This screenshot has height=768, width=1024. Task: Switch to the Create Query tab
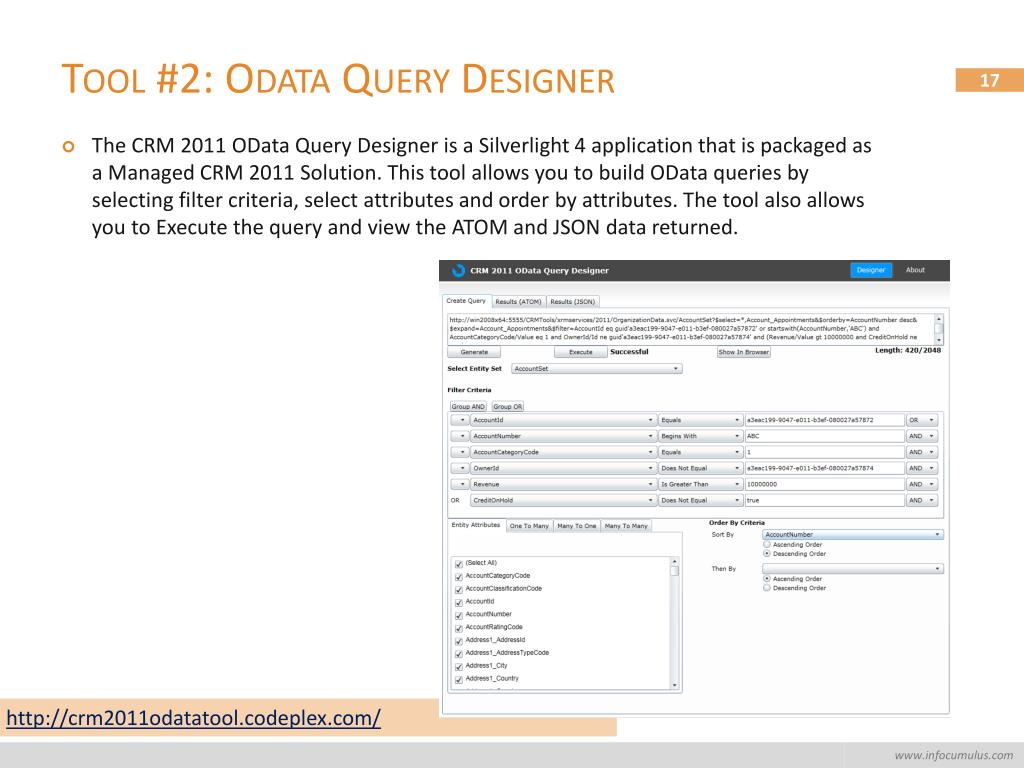click(466, 301)
